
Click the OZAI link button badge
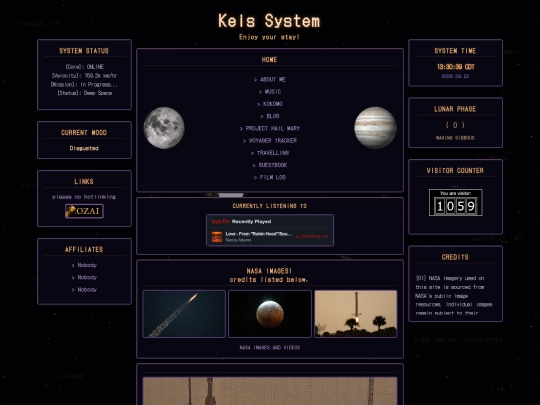click(84, 211)
